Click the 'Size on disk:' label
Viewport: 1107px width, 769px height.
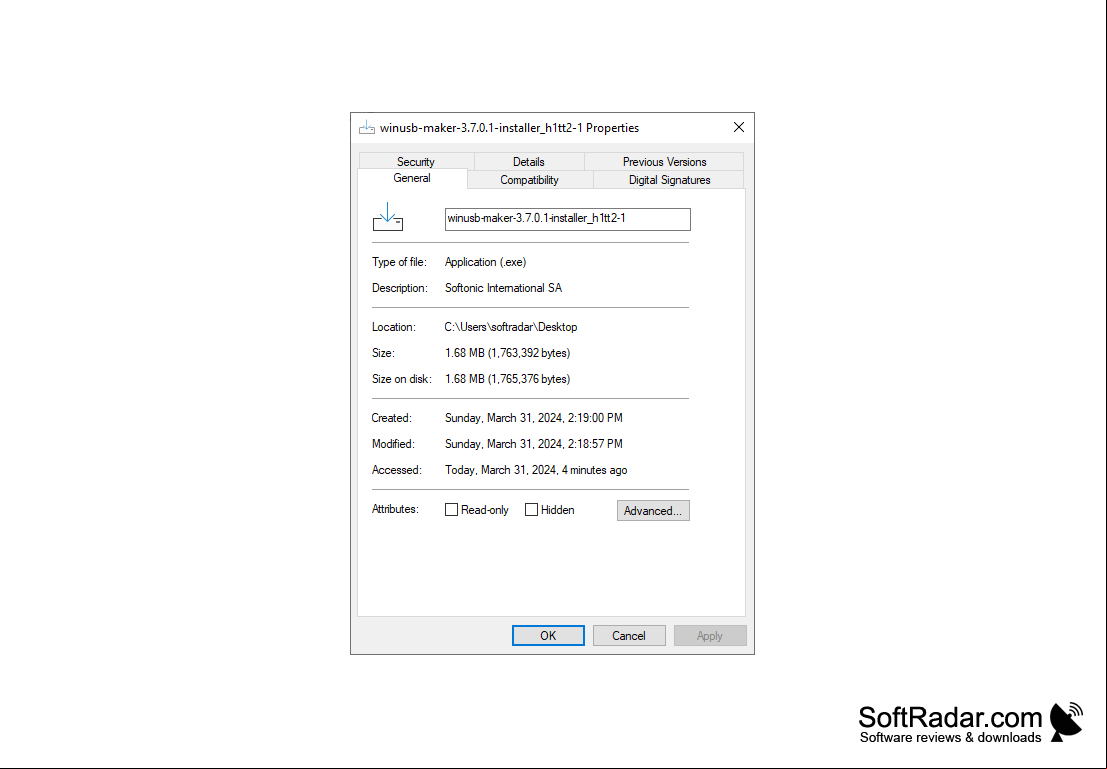tap(402, 379)
